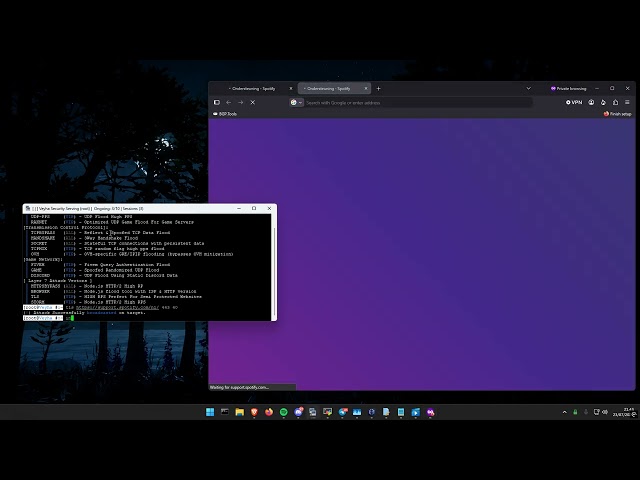Minimize the terminal window
The width and height of the screenshot is (640, 480).
coord(239,209)
